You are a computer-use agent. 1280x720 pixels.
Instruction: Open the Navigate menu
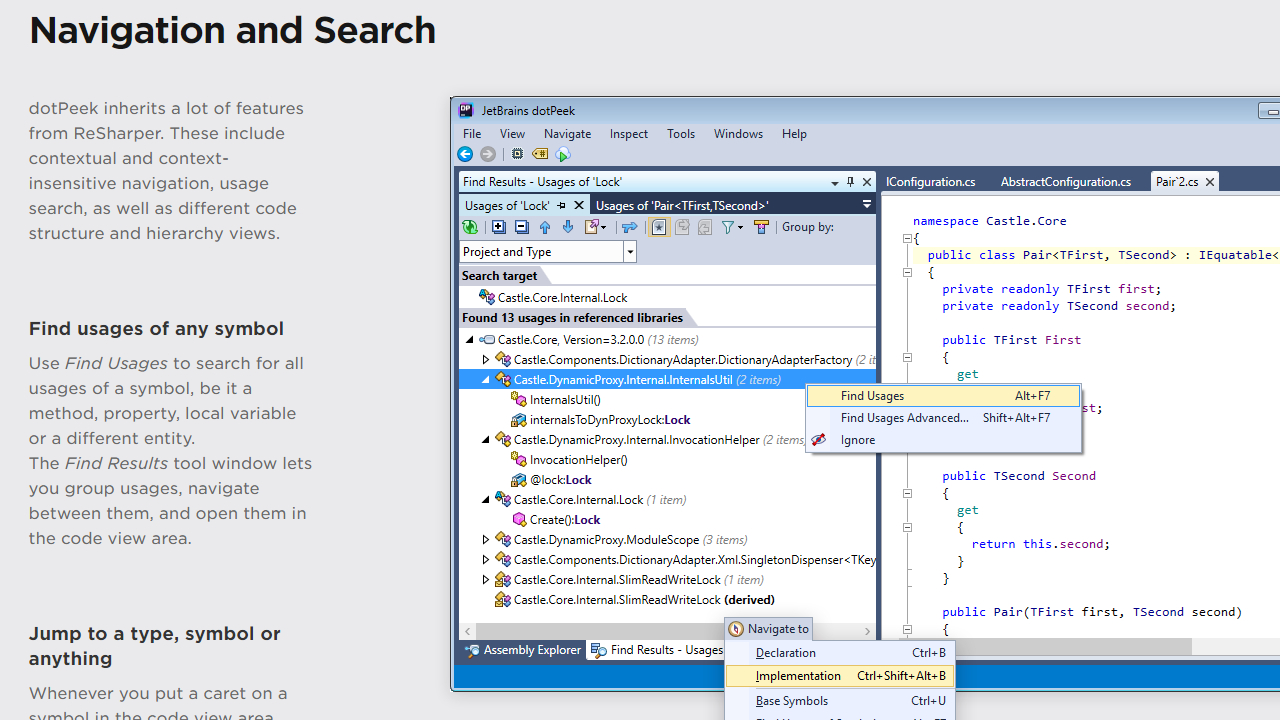567,134
